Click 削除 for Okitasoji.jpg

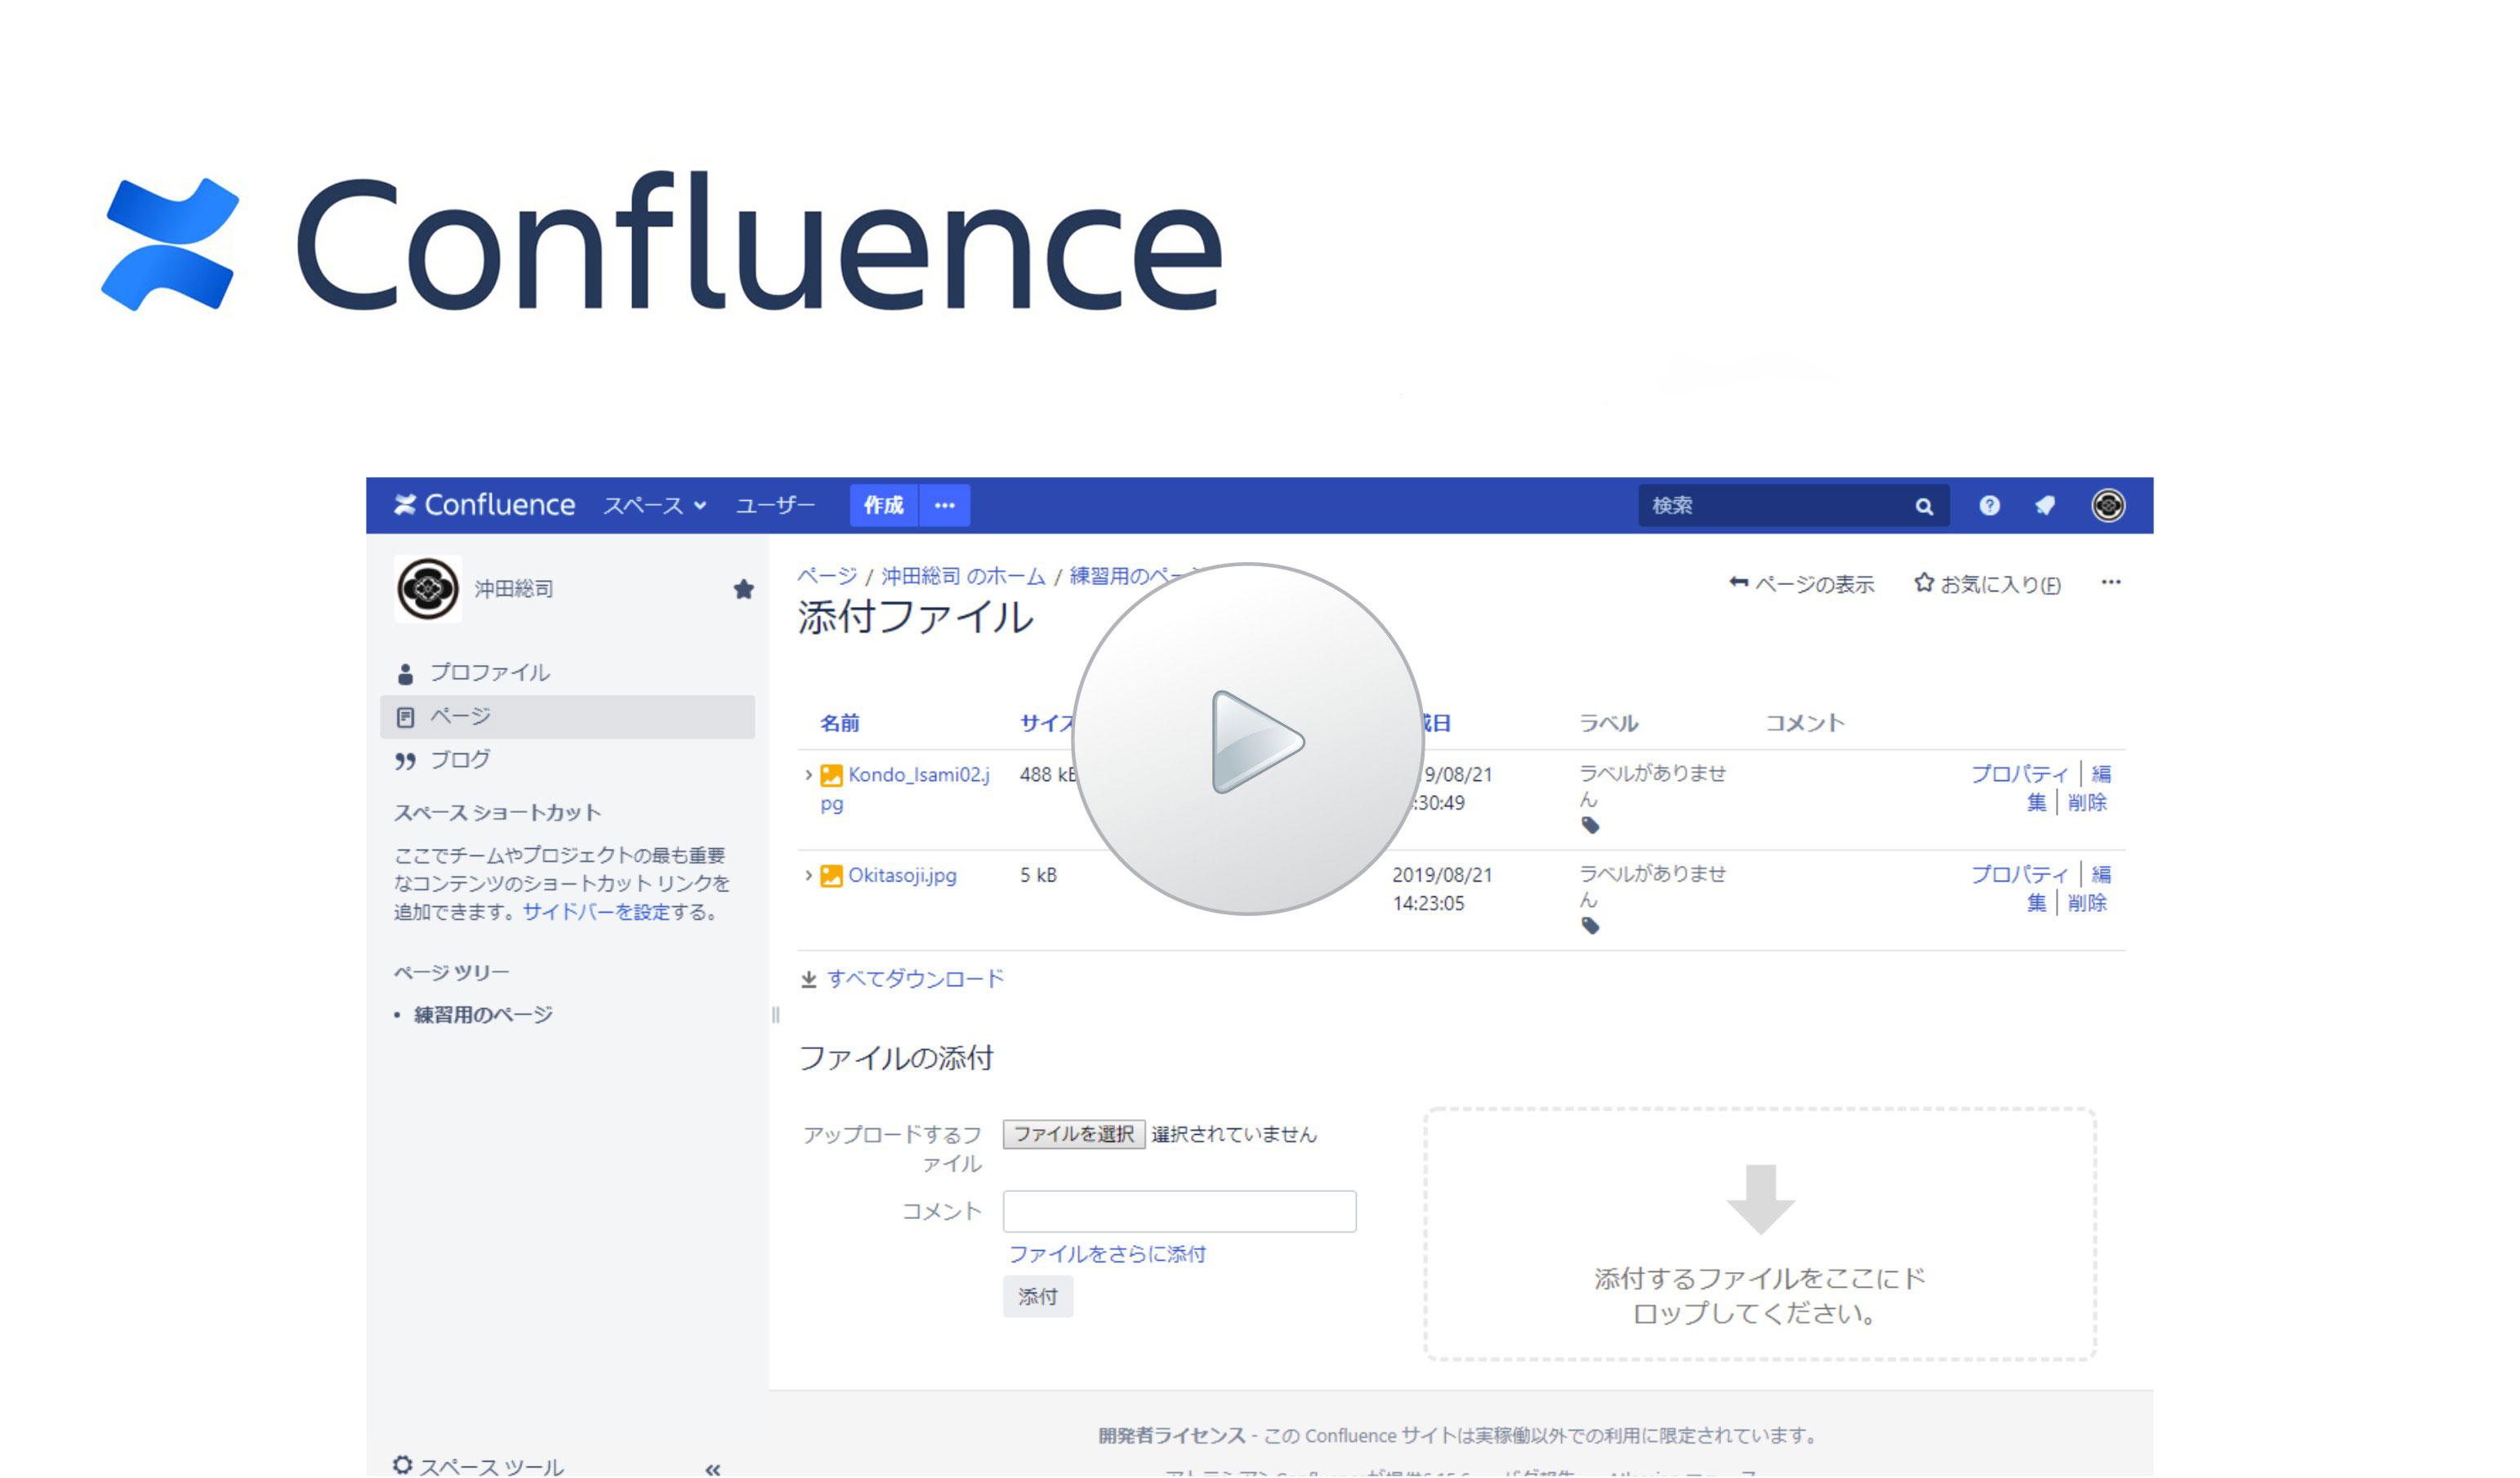tap(2087, 904)
